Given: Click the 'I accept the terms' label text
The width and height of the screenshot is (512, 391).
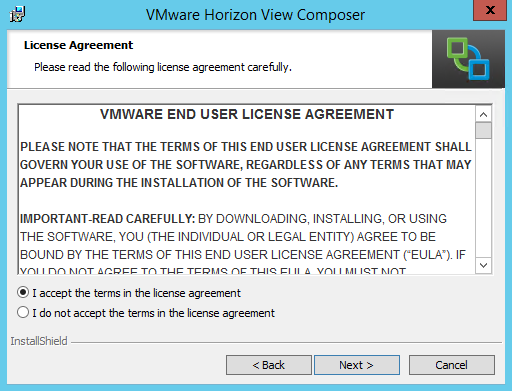Looking at the screenshot, I should [x=136, y=293].
